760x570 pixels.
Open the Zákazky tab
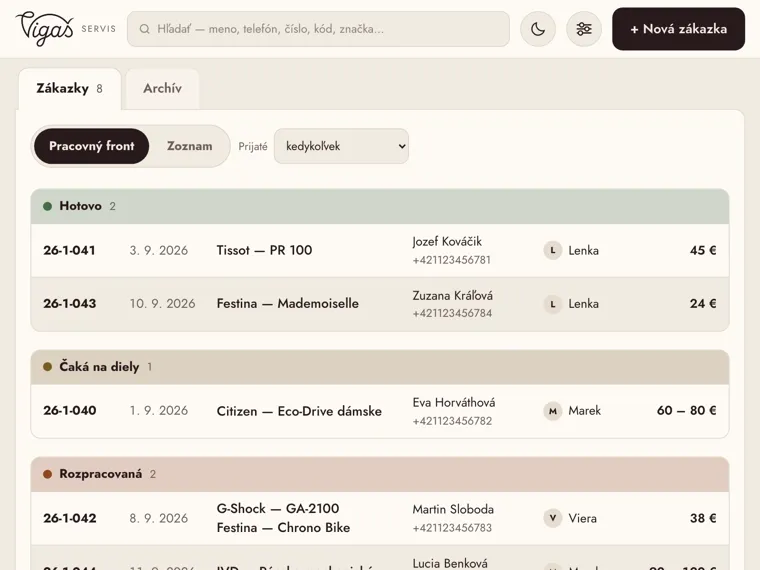coord(70,89)
